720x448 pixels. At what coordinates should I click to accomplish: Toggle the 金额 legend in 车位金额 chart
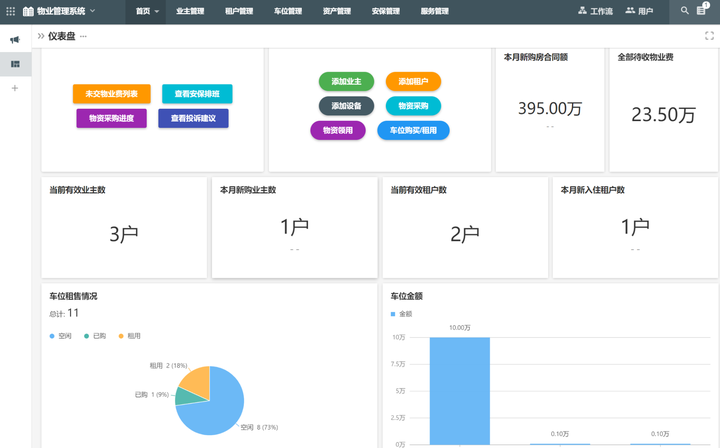point(401,314)
